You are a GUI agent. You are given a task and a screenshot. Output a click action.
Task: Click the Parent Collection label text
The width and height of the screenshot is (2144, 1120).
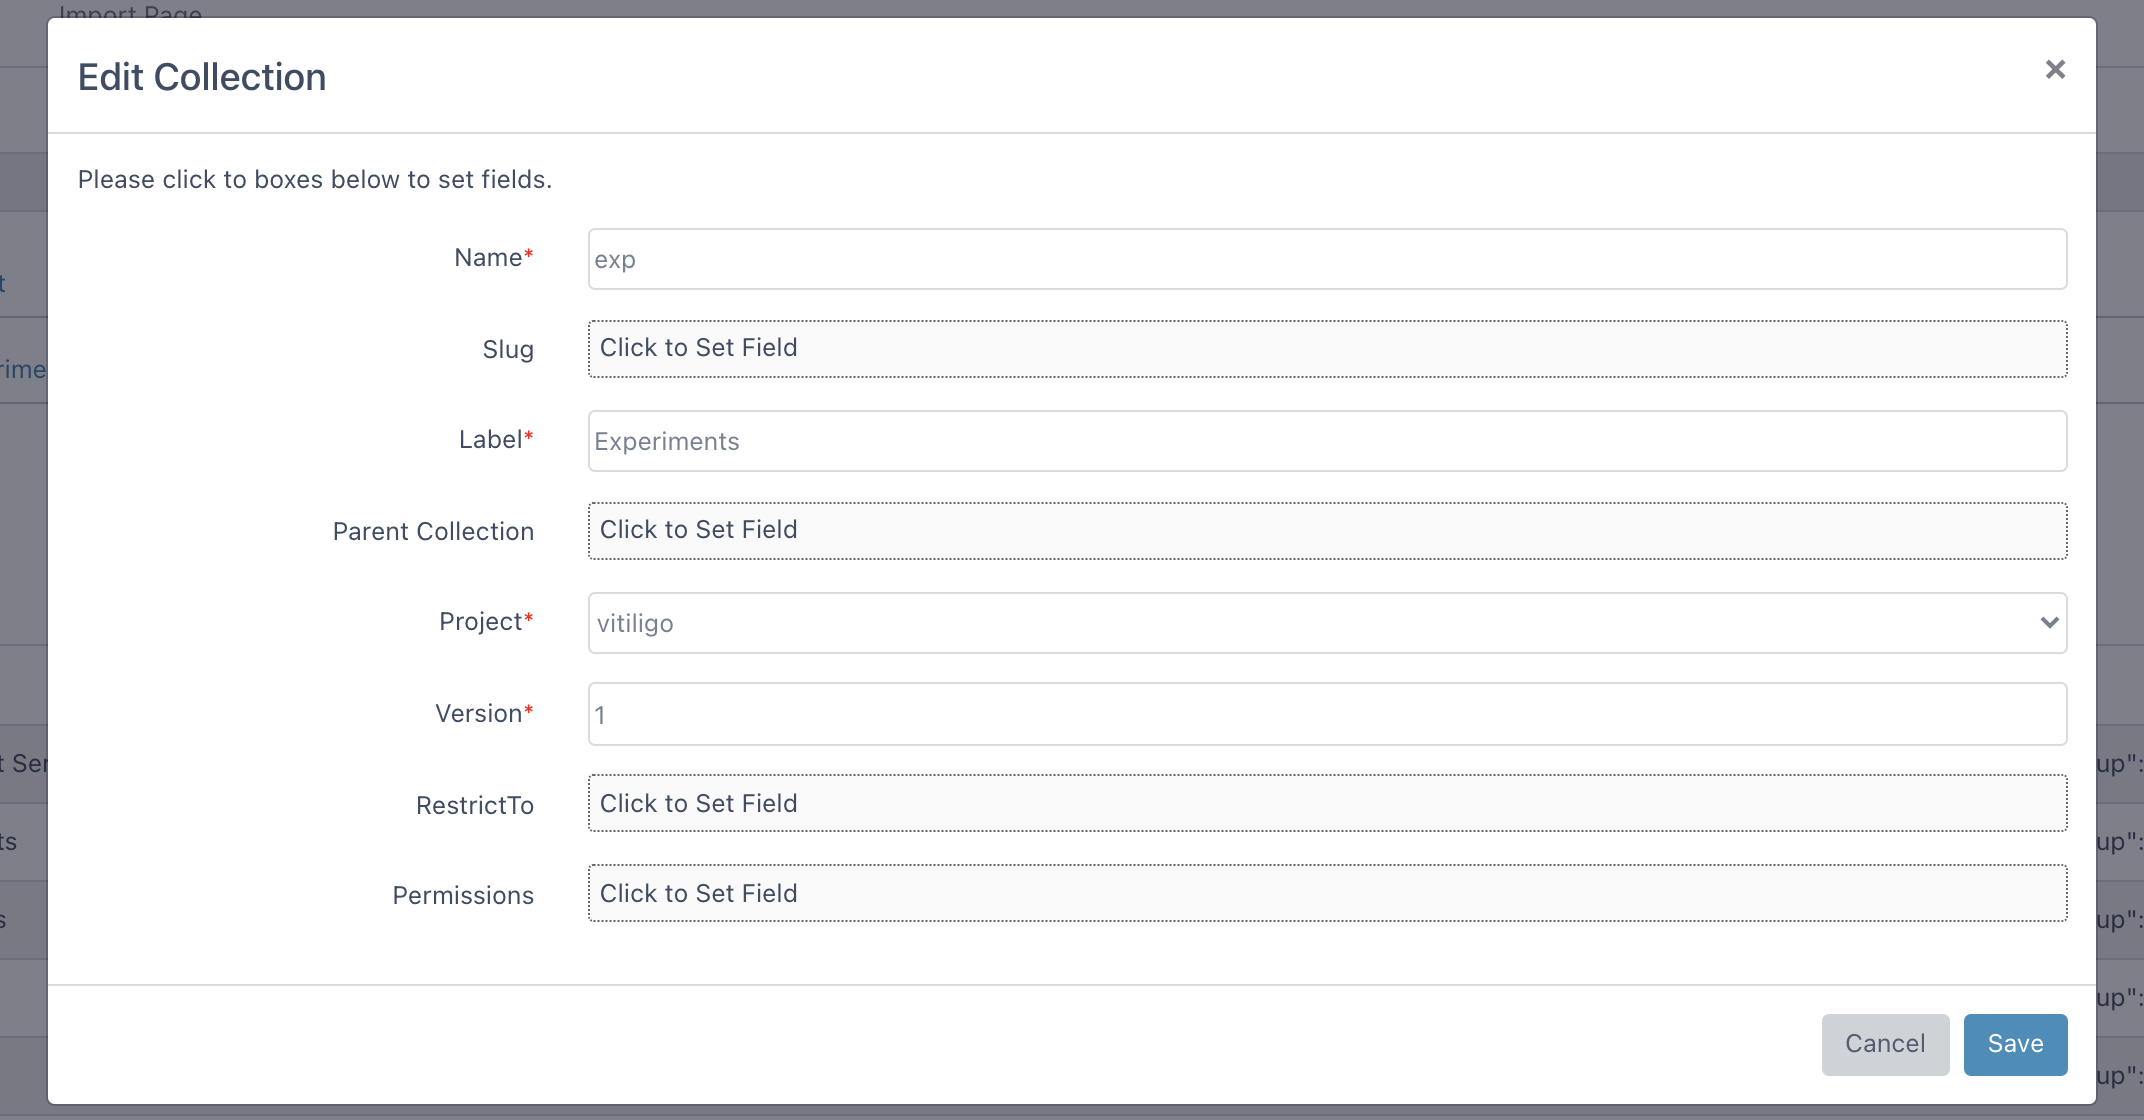point(433,532)
